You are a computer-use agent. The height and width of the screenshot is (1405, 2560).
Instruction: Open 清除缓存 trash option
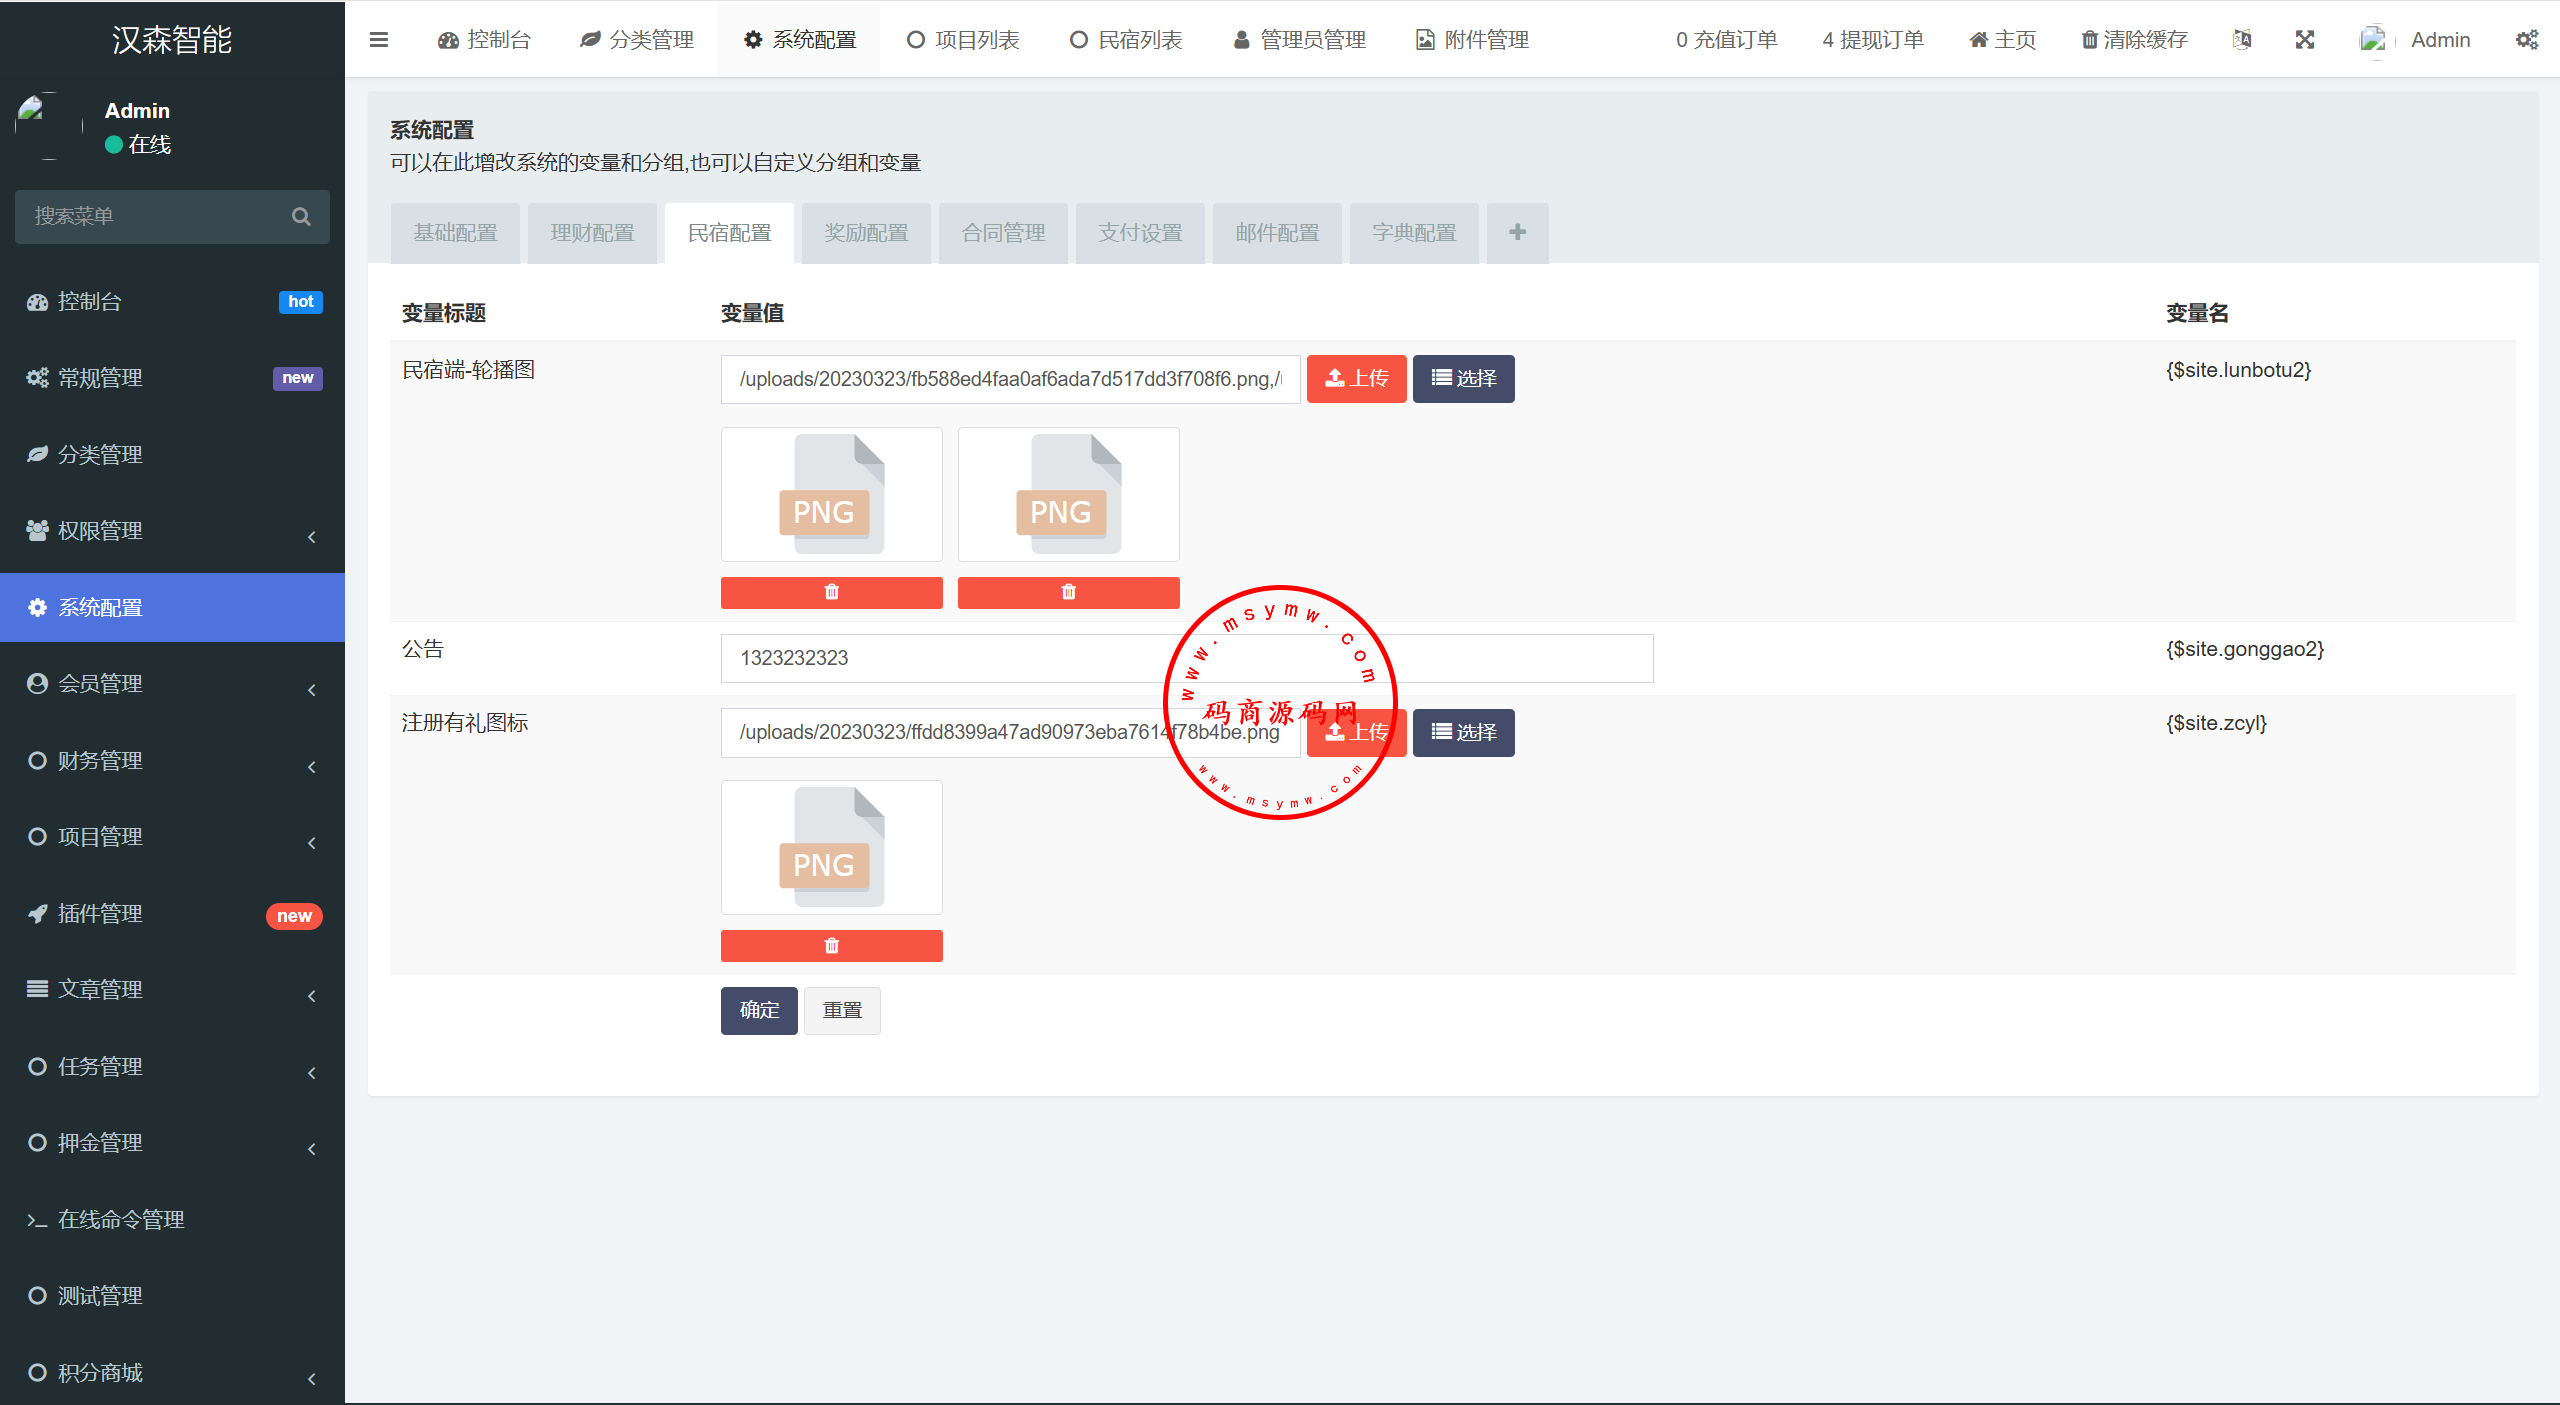point(2134,40)
